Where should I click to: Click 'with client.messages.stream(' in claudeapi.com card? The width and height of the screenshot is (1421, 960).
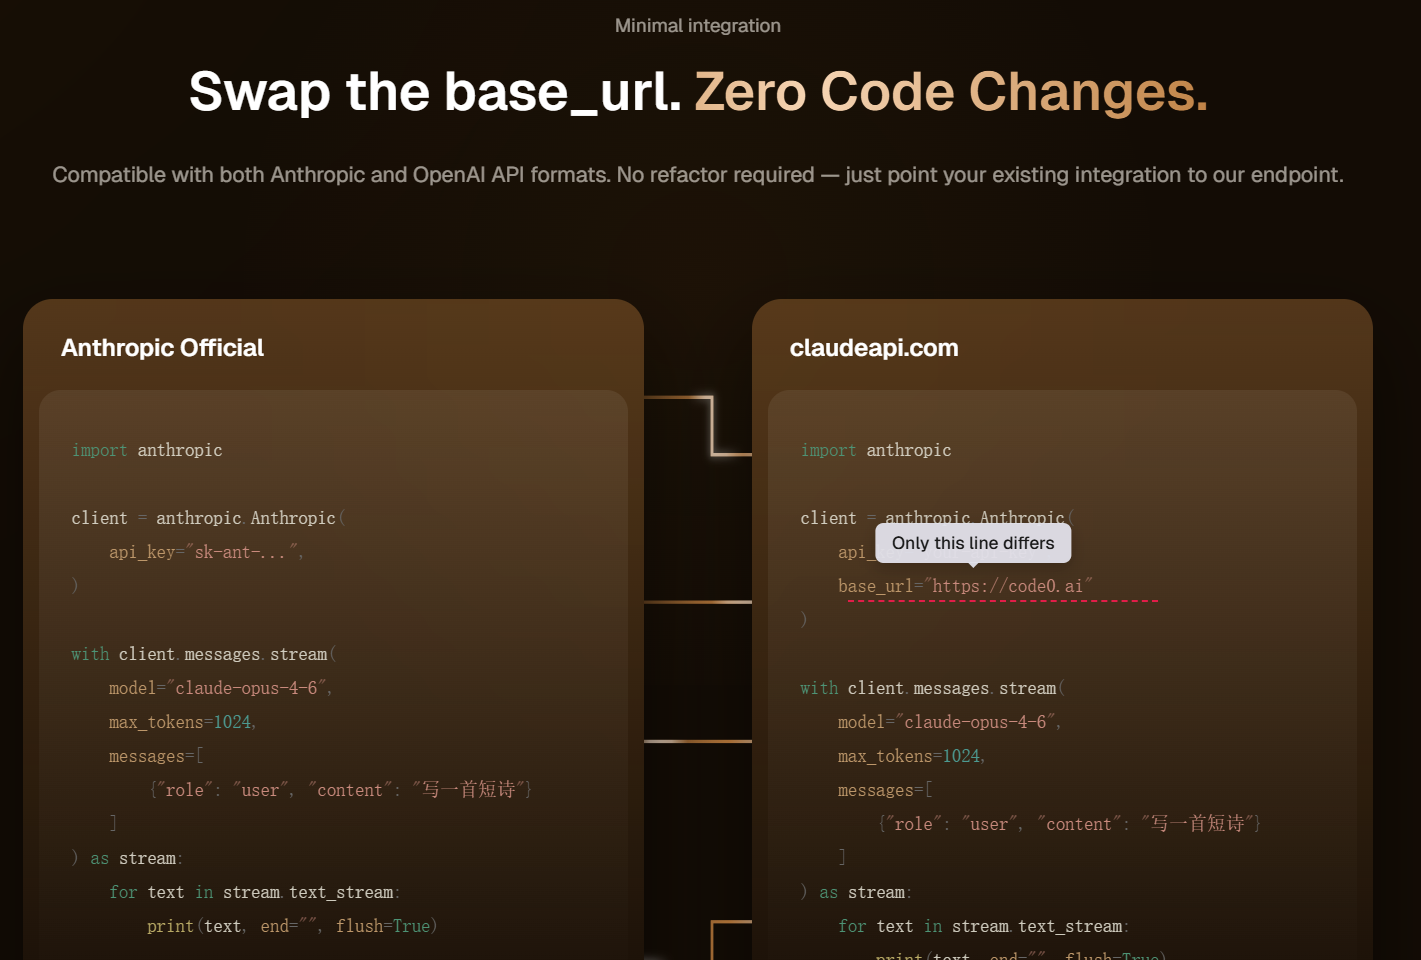coord(932,688)
